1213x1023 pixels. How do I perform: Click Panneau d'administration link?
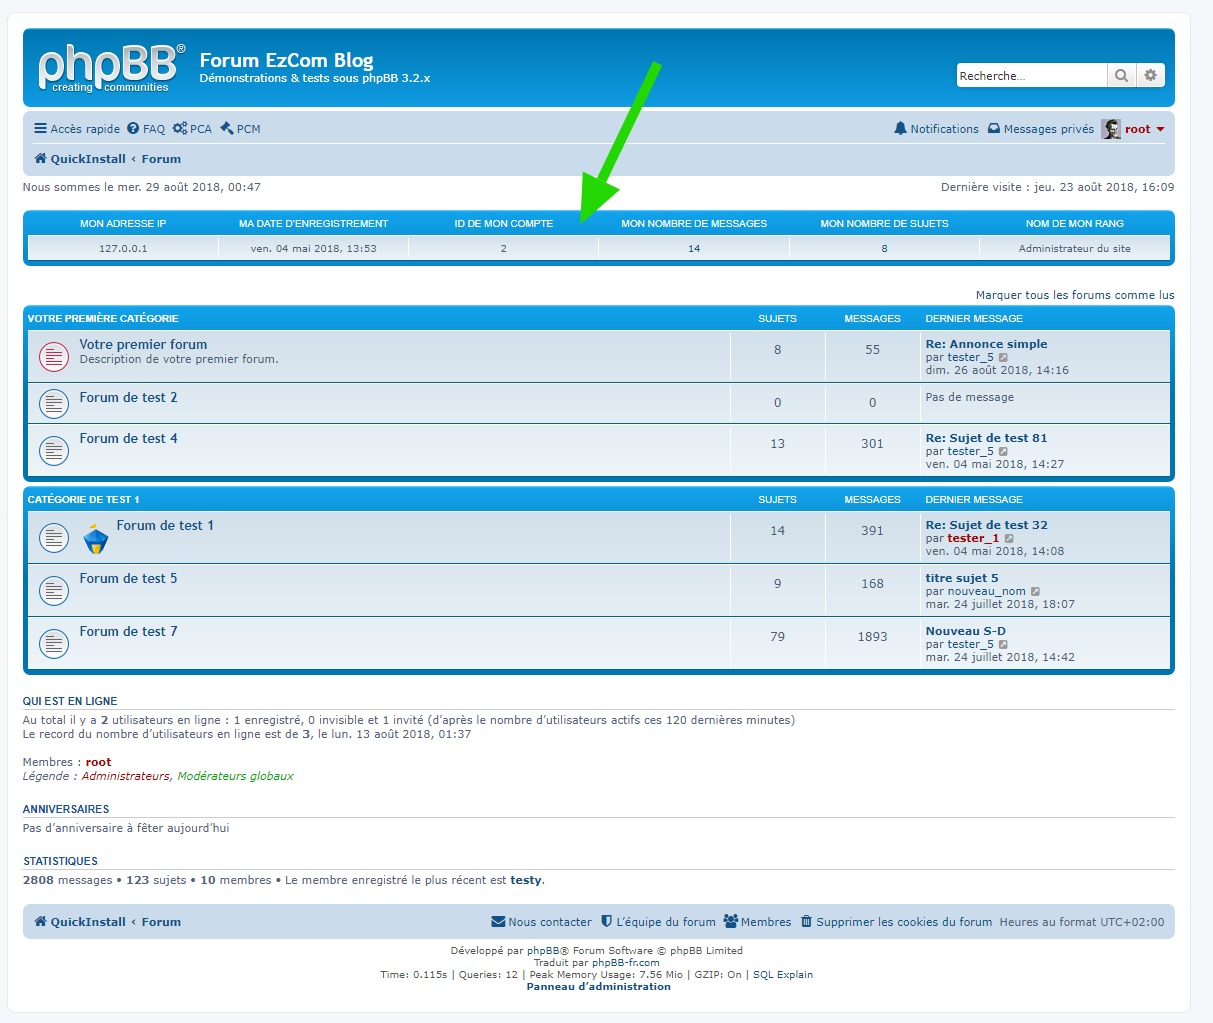coord(598,986)
